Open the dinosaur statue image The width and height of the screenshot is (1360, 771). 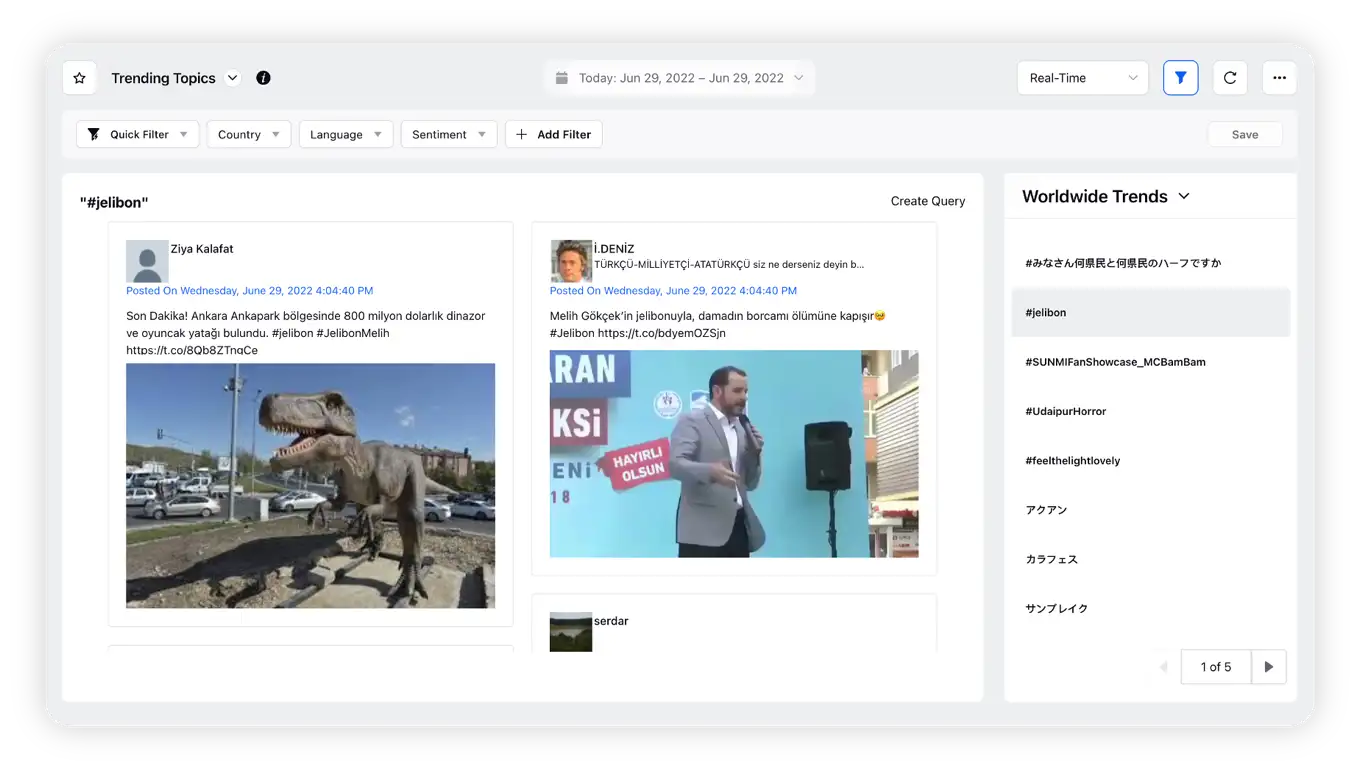[x=310, y=485]
